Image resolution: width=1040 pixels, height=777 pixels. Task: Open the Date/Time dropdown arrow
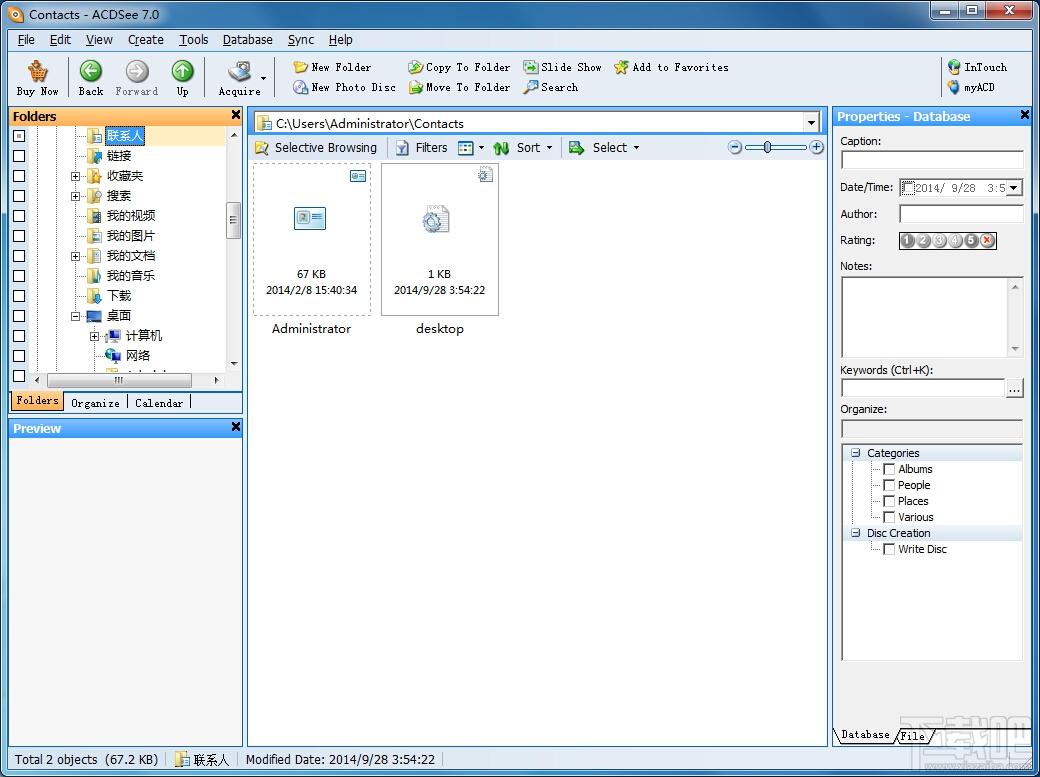[1013, 188]
